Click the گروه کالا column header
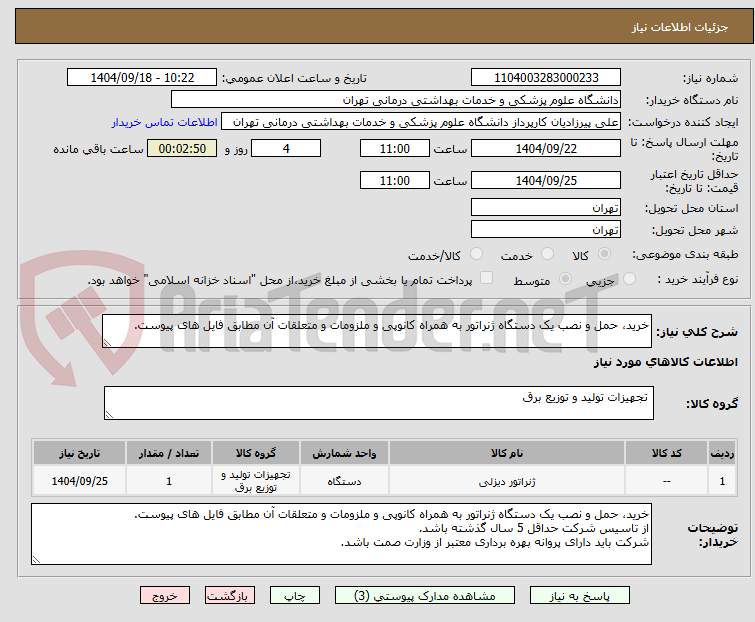 (x=256, y=453)
